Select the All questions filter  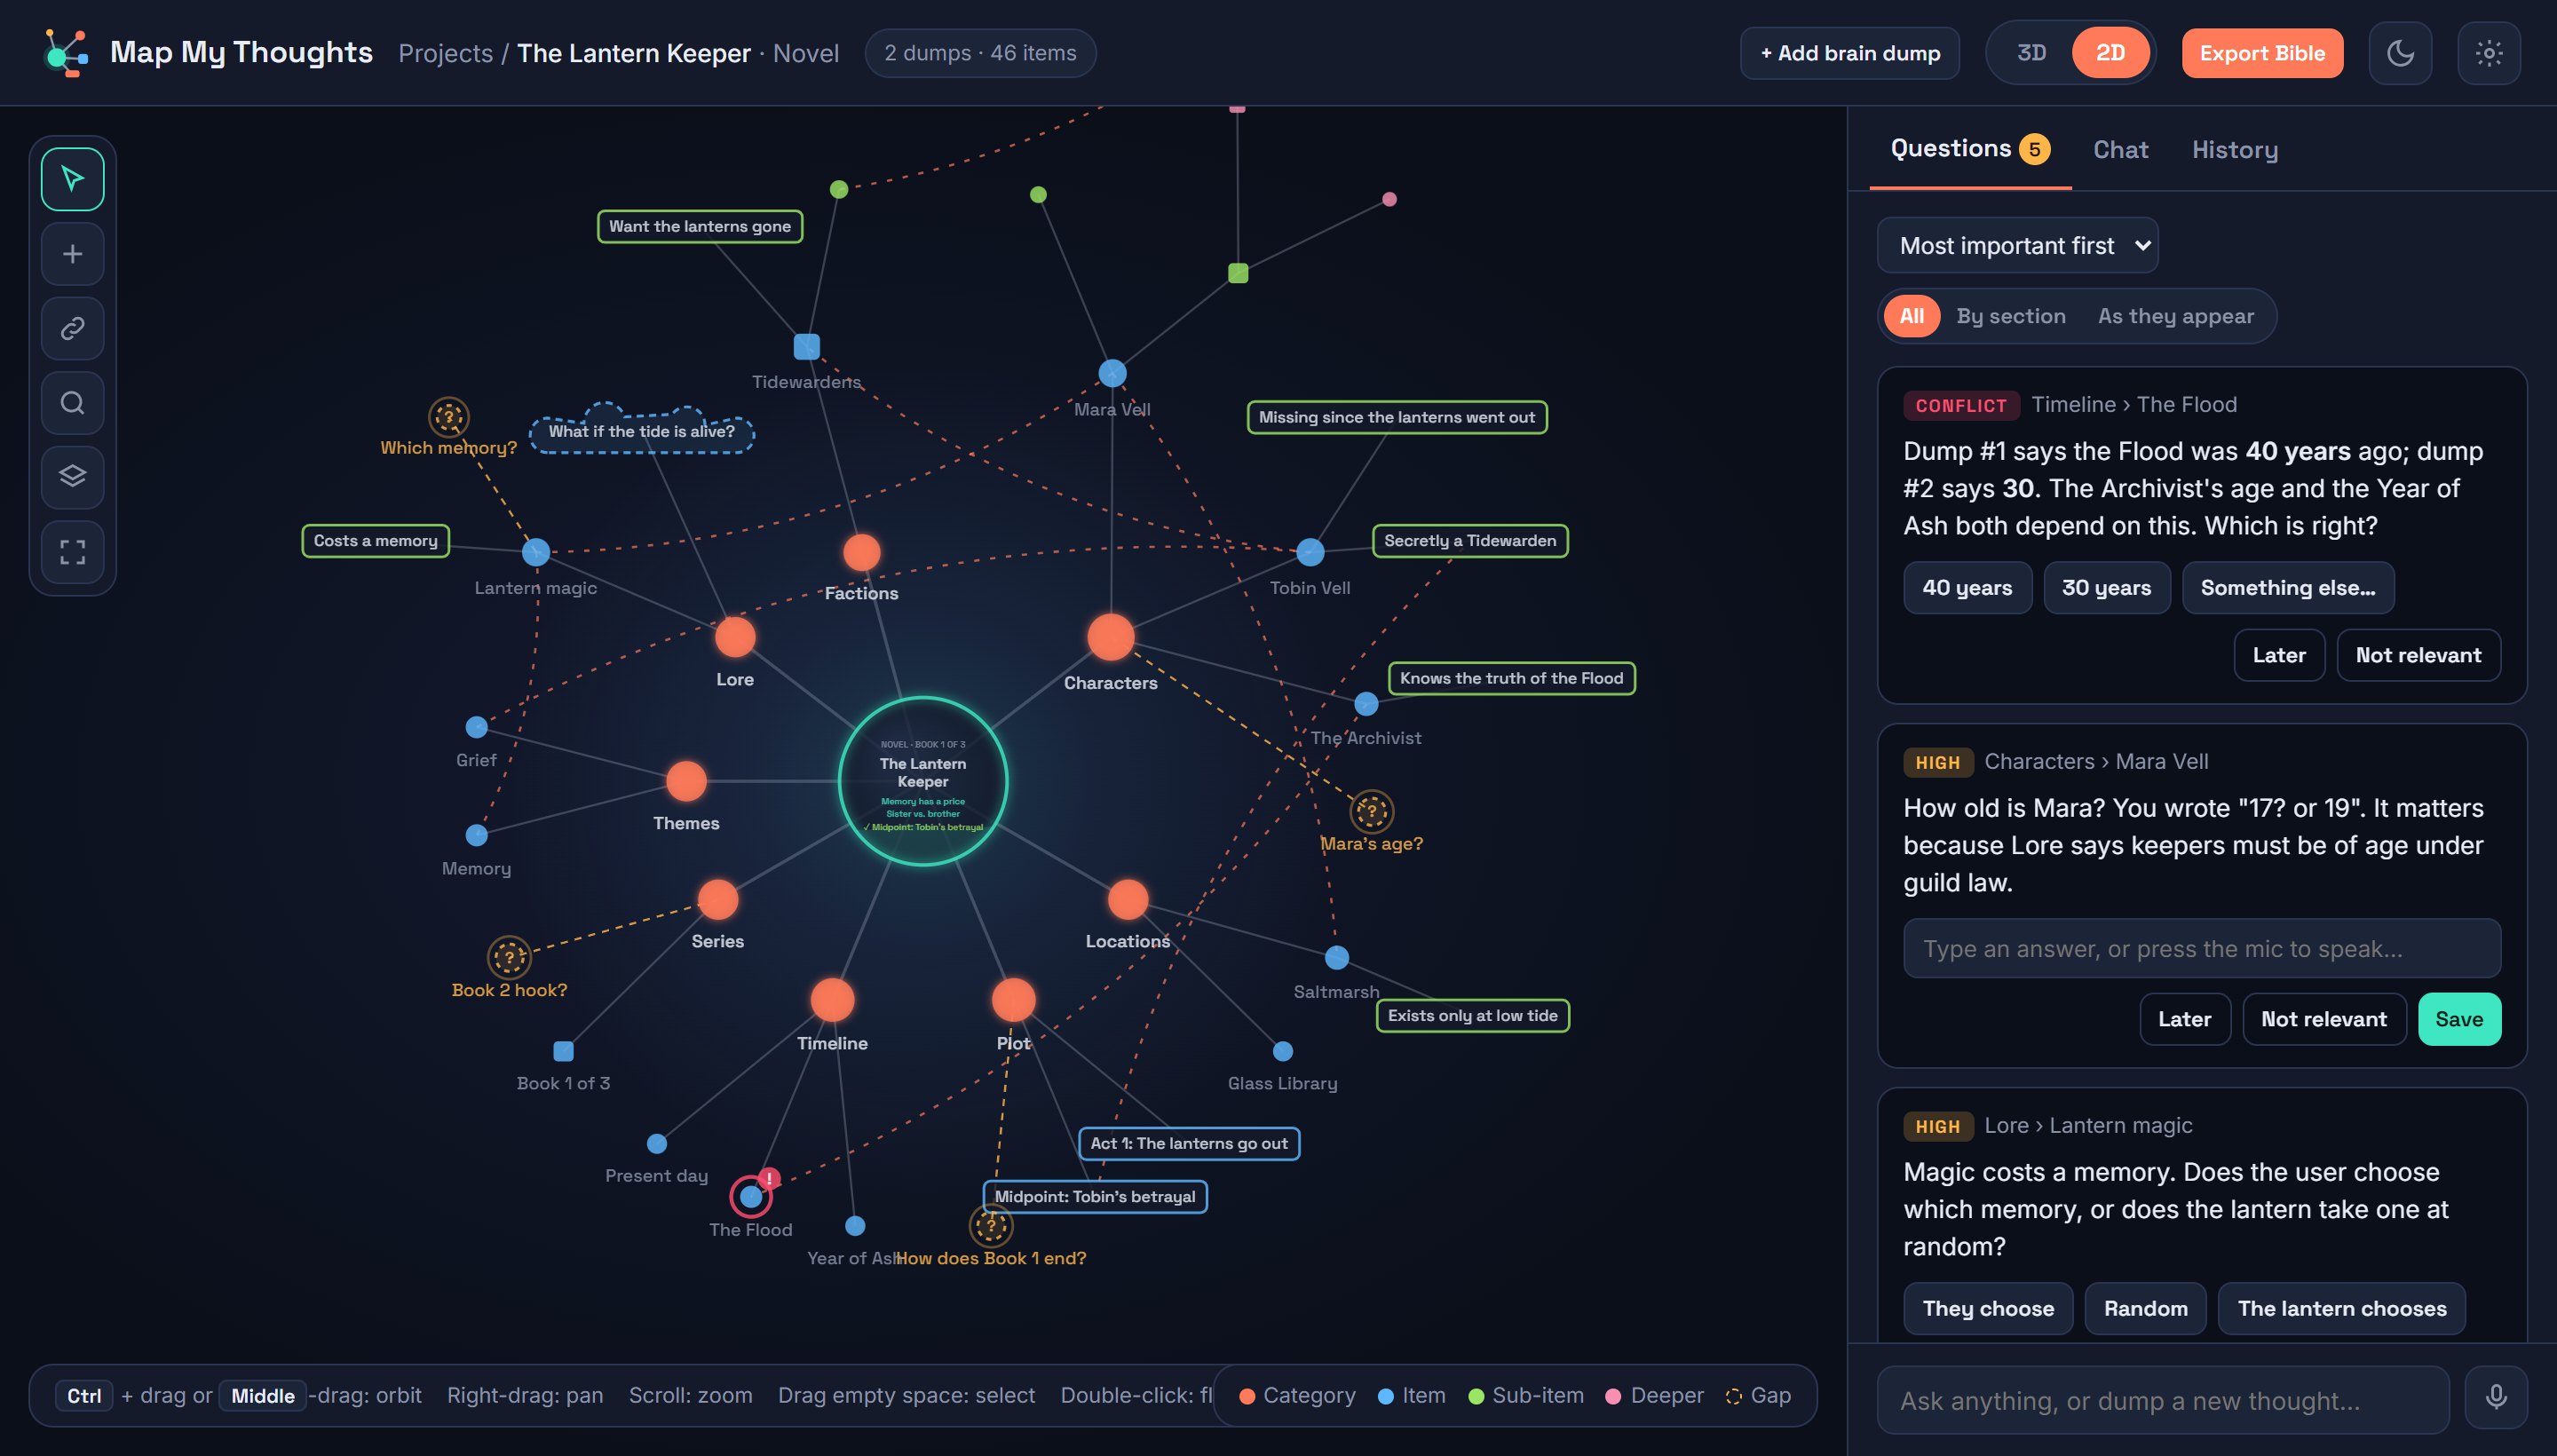[x=1911, y=316]
